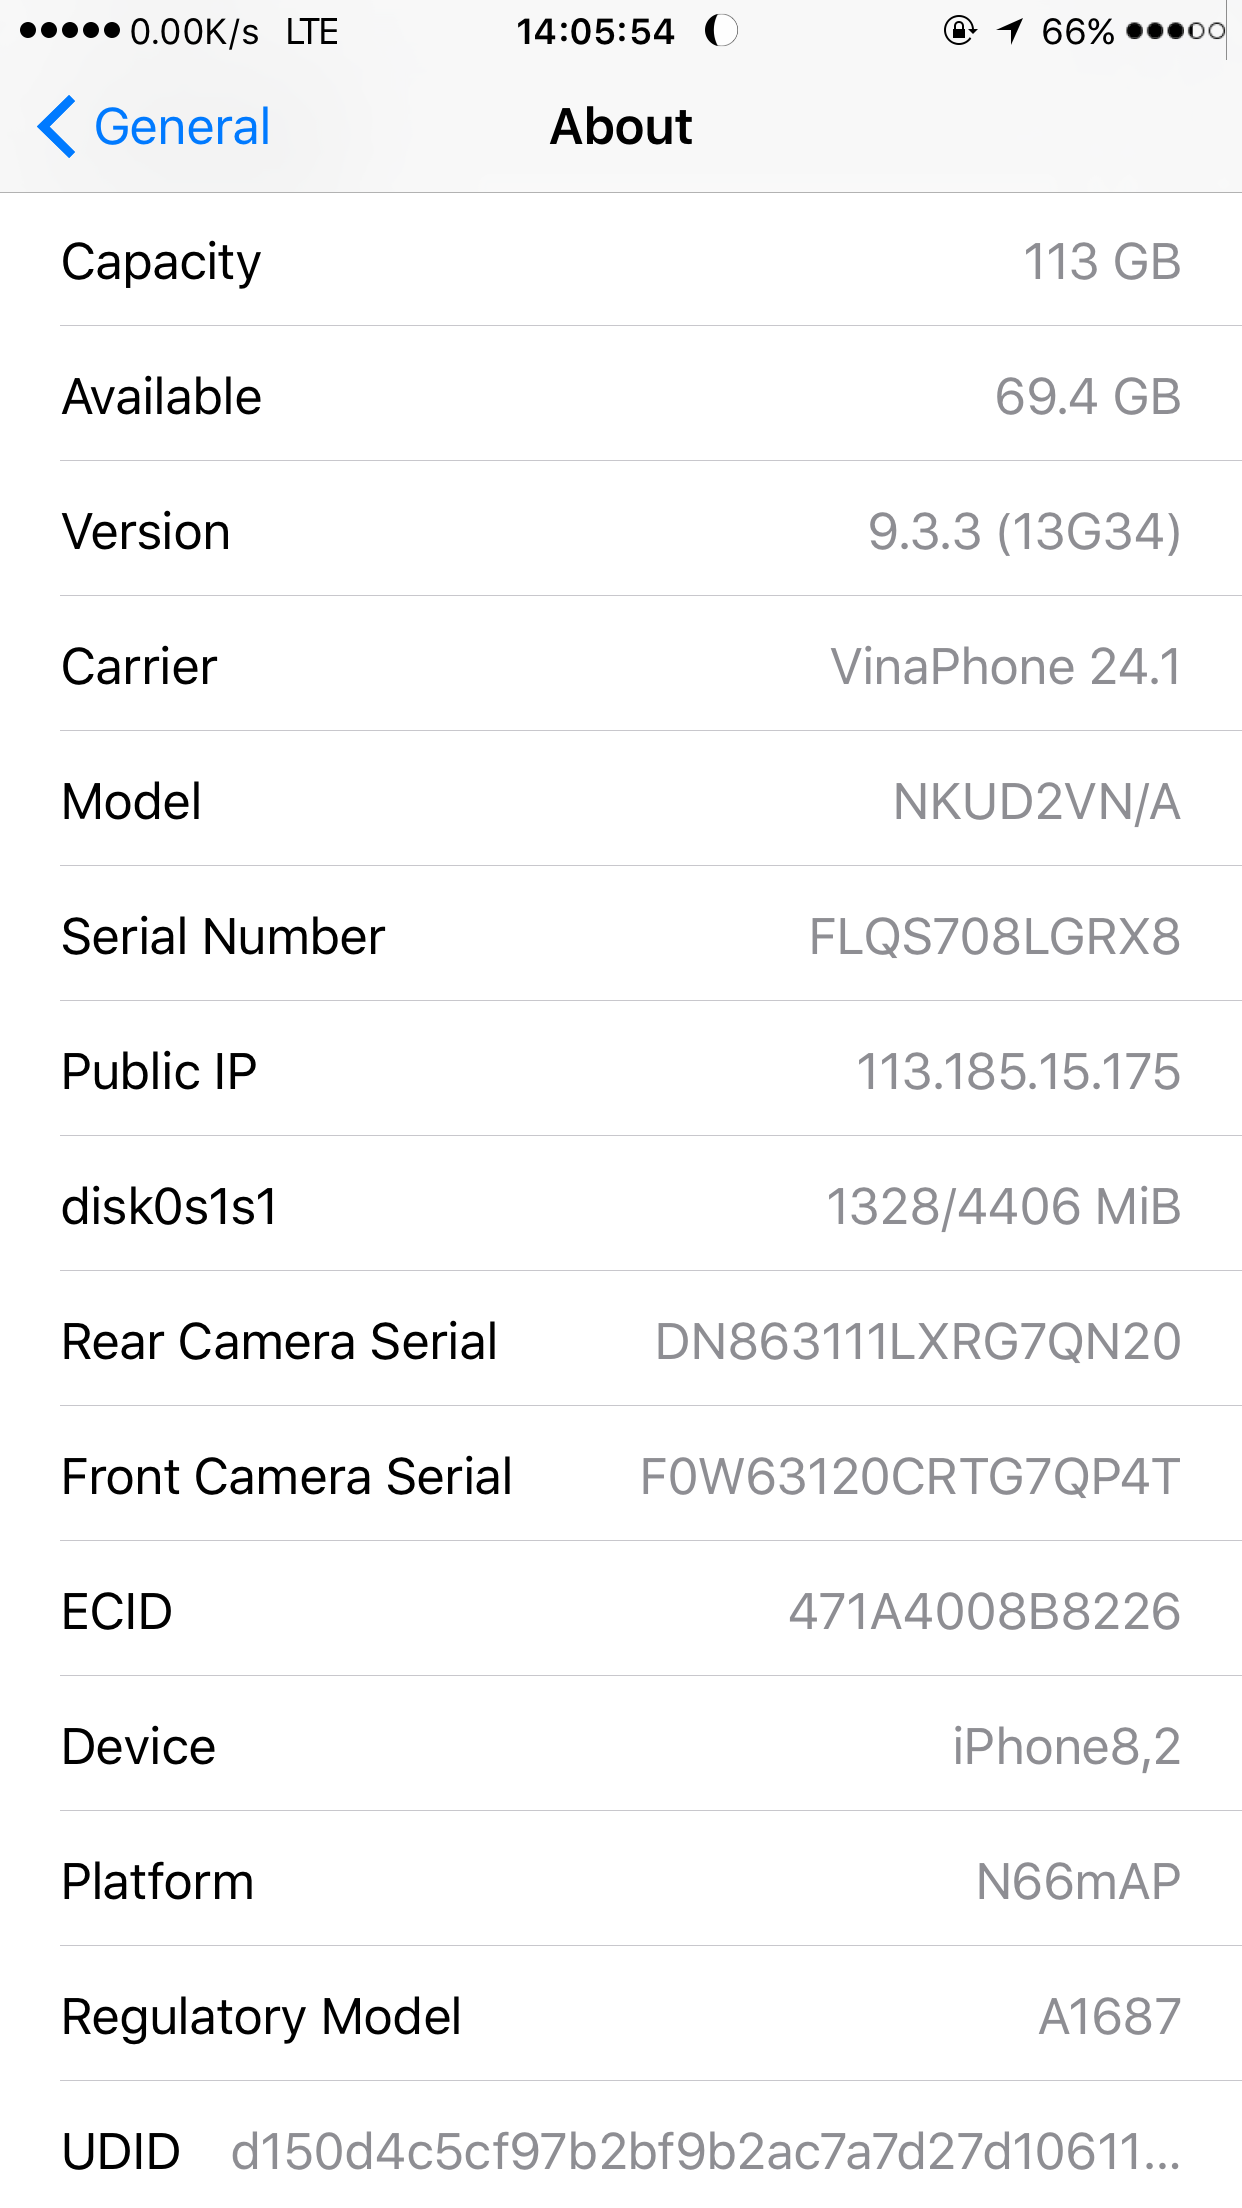The image size is (1242, 2208).
Task: Tap the Rear Camera Serial row
Action: point(621,1340)
